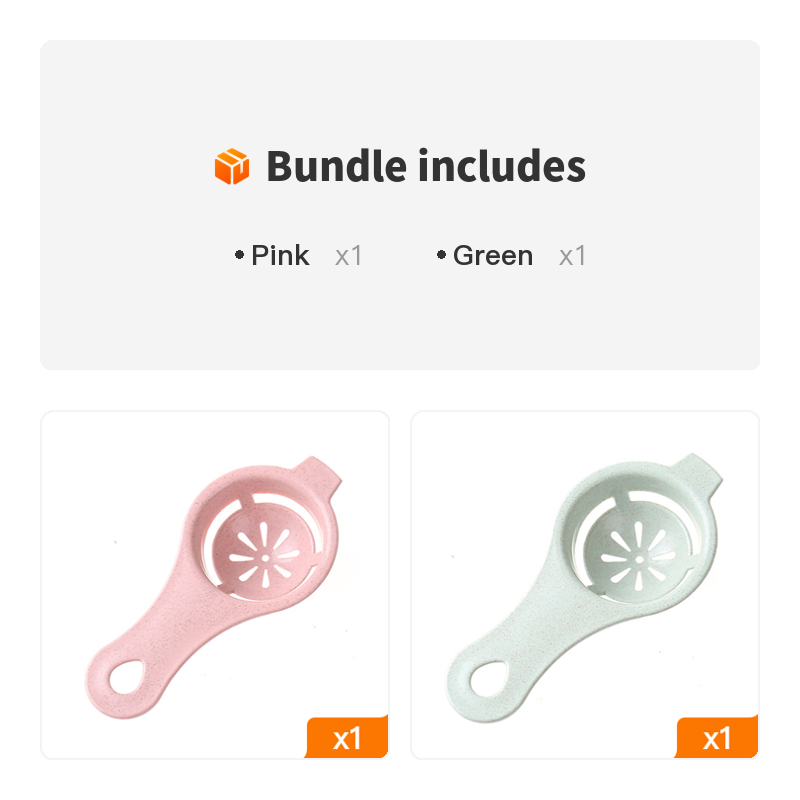This screenshot has height=800, width=800.
Task: Select the Pink bundle item label
Action: pyautogui.click(x=280, y=255)
